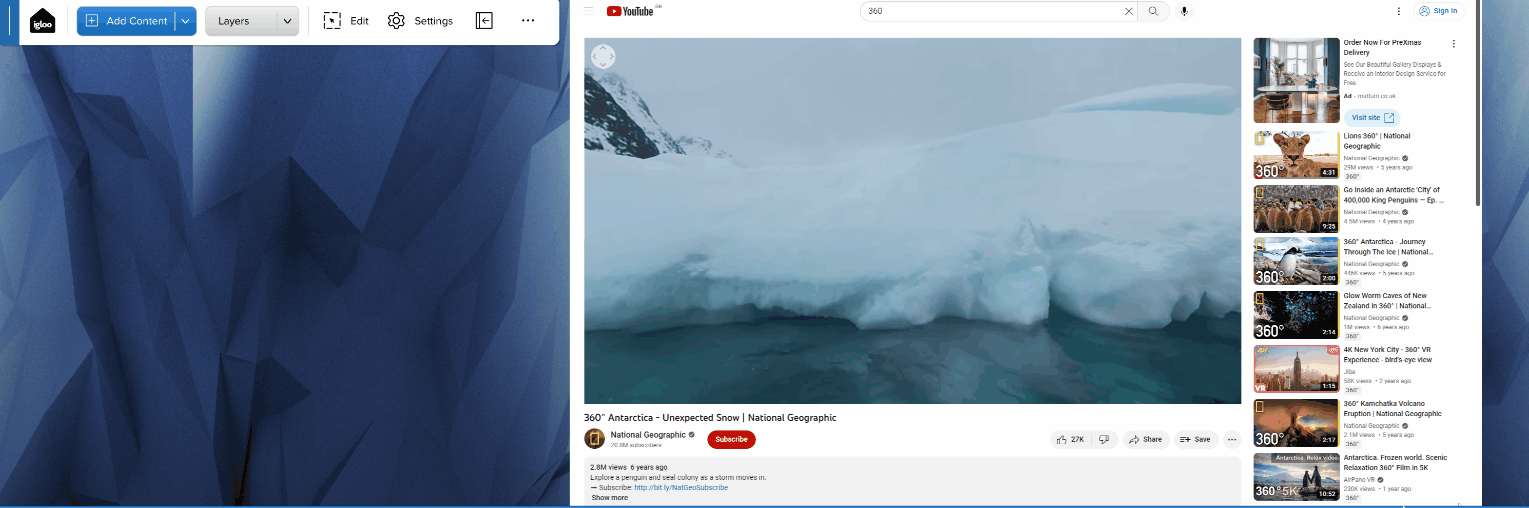Expand description with Show more
Viewport: 1529px width, 508px height.
coord(609,497)
